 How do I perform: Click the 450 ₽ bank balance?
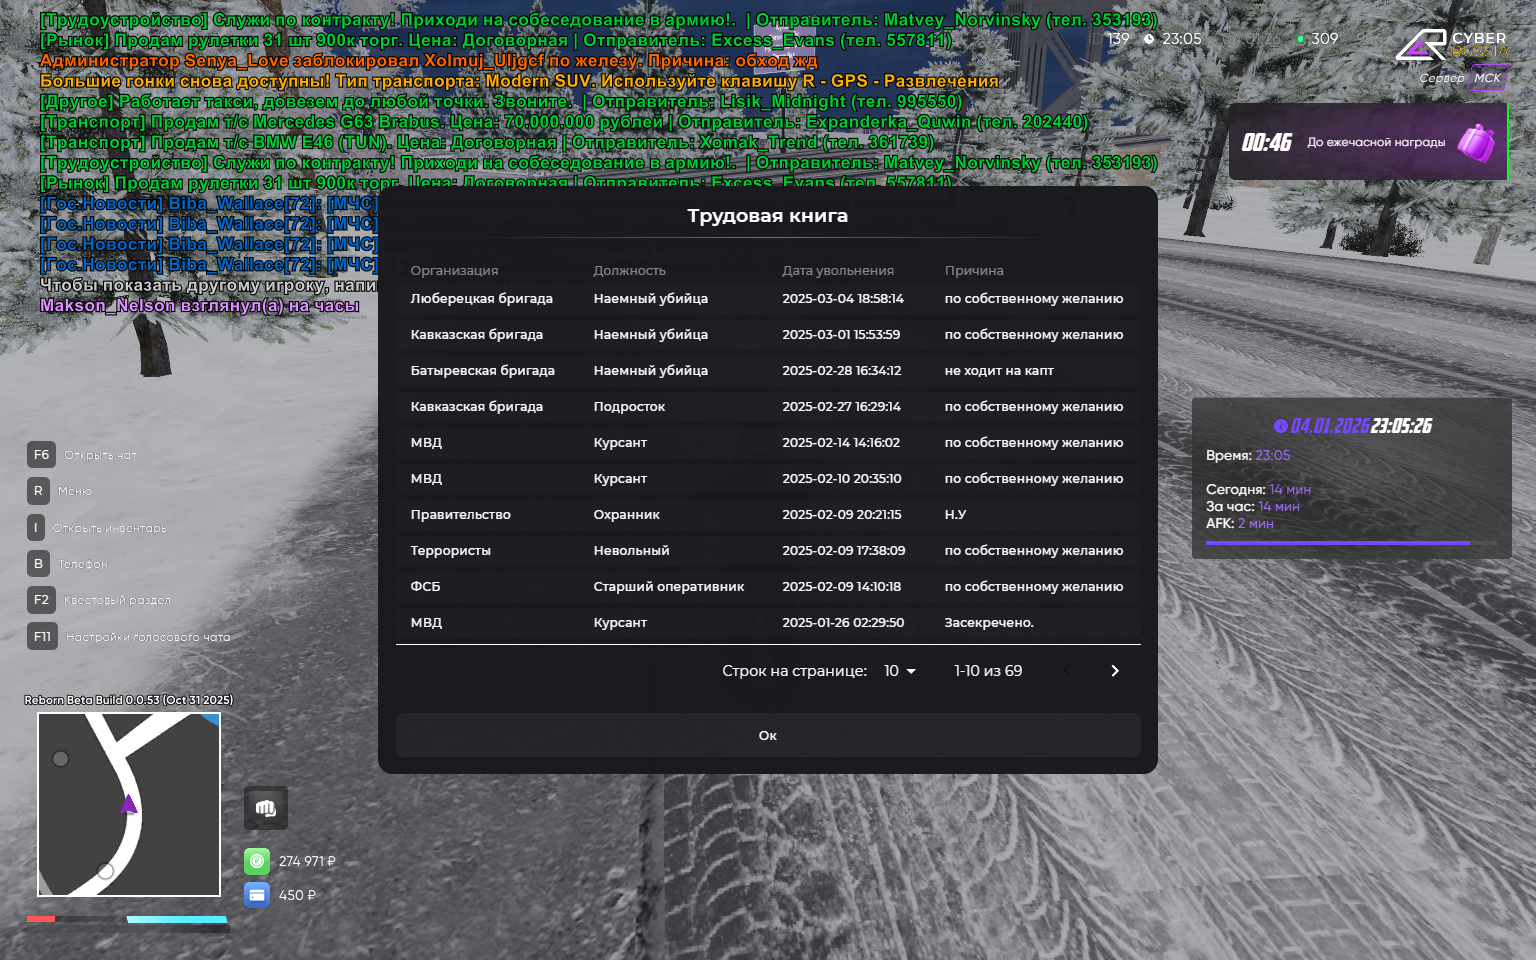[297, 895]
